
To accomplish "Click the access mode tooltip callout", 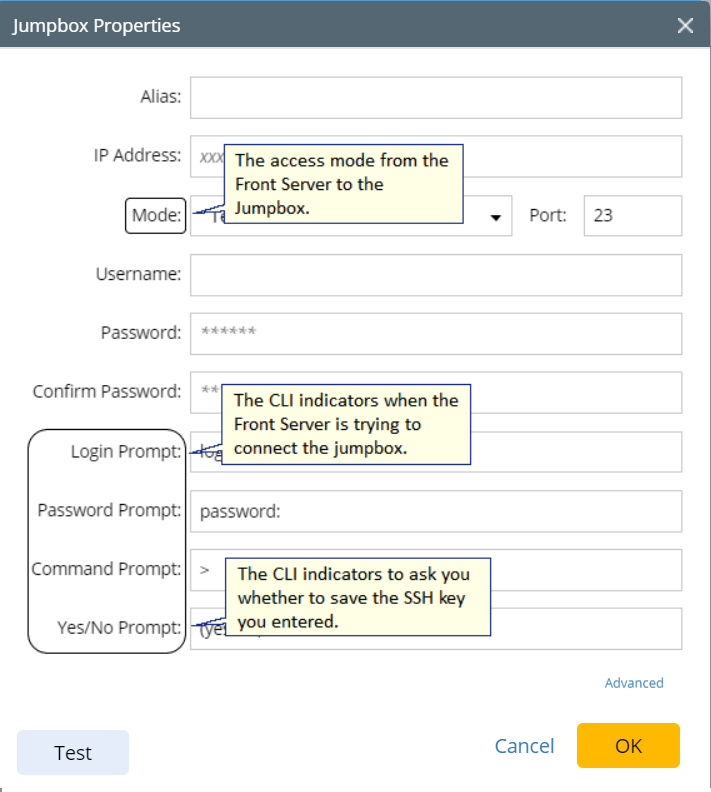I will click(342, 184).
